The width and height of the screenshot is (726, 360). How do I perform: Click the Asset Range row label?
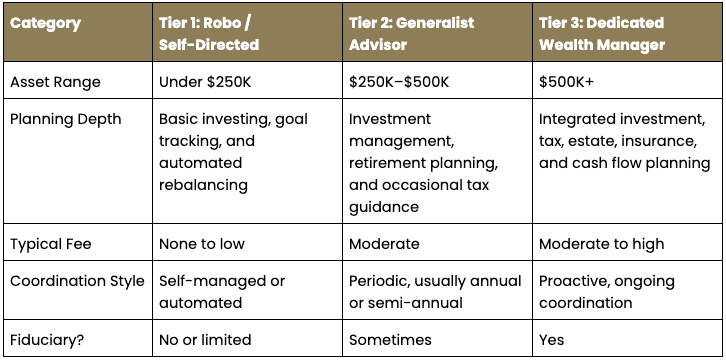point(78,80)
